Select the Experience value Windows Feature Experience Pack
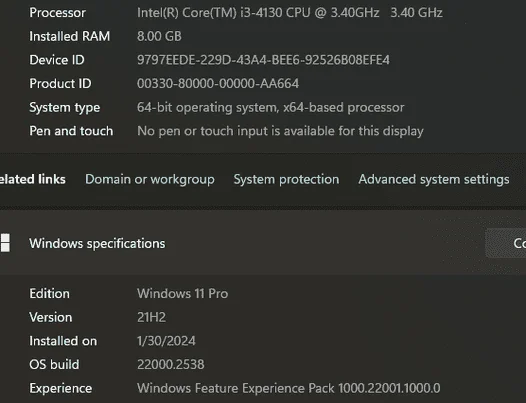526x403 pixels. (x=288, y=388)
